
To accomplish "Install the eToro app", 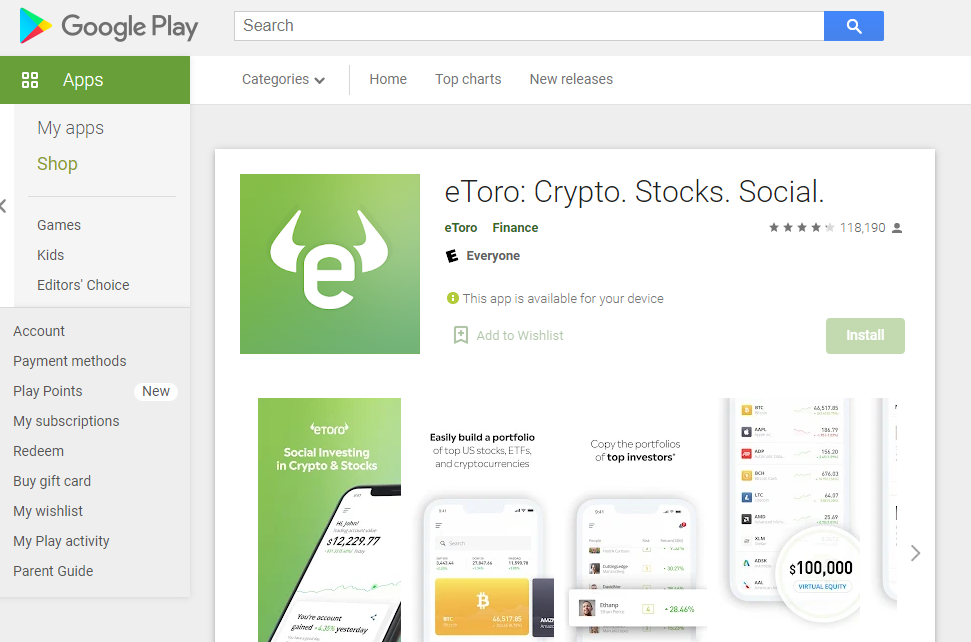I will point(865,336).
